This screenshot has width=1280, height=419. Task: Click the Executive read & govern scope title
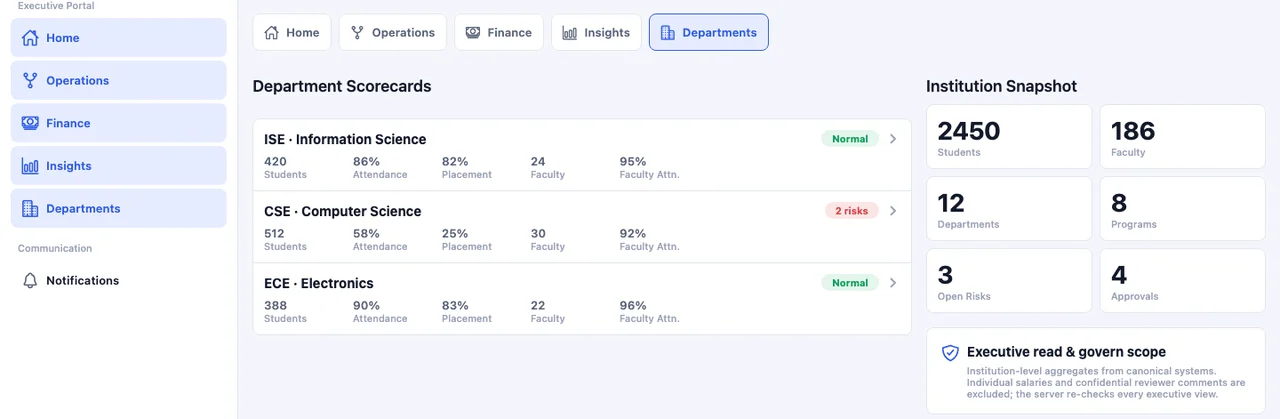[x=1066, y=352]
